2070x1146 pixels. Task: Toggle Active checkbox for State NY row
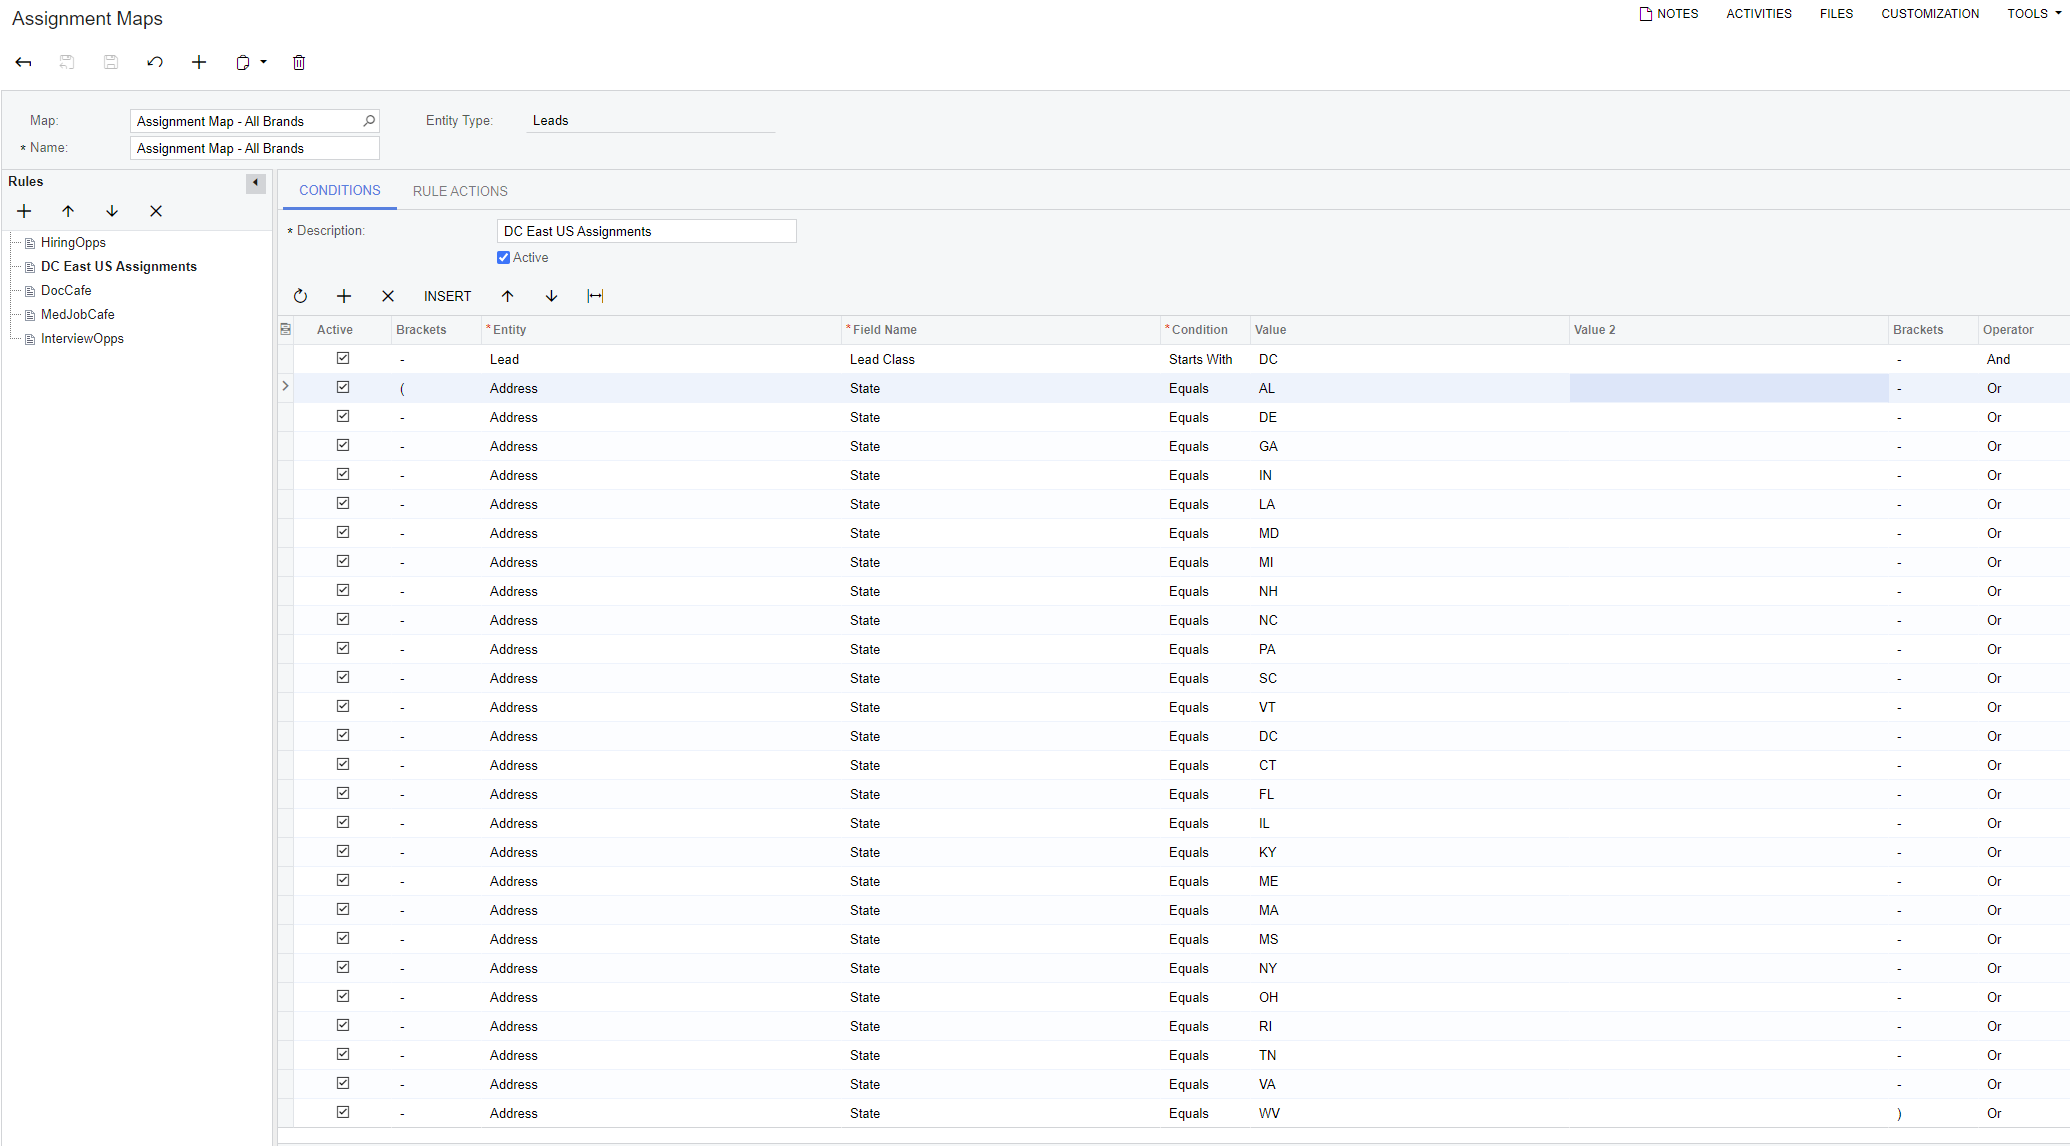343,967
